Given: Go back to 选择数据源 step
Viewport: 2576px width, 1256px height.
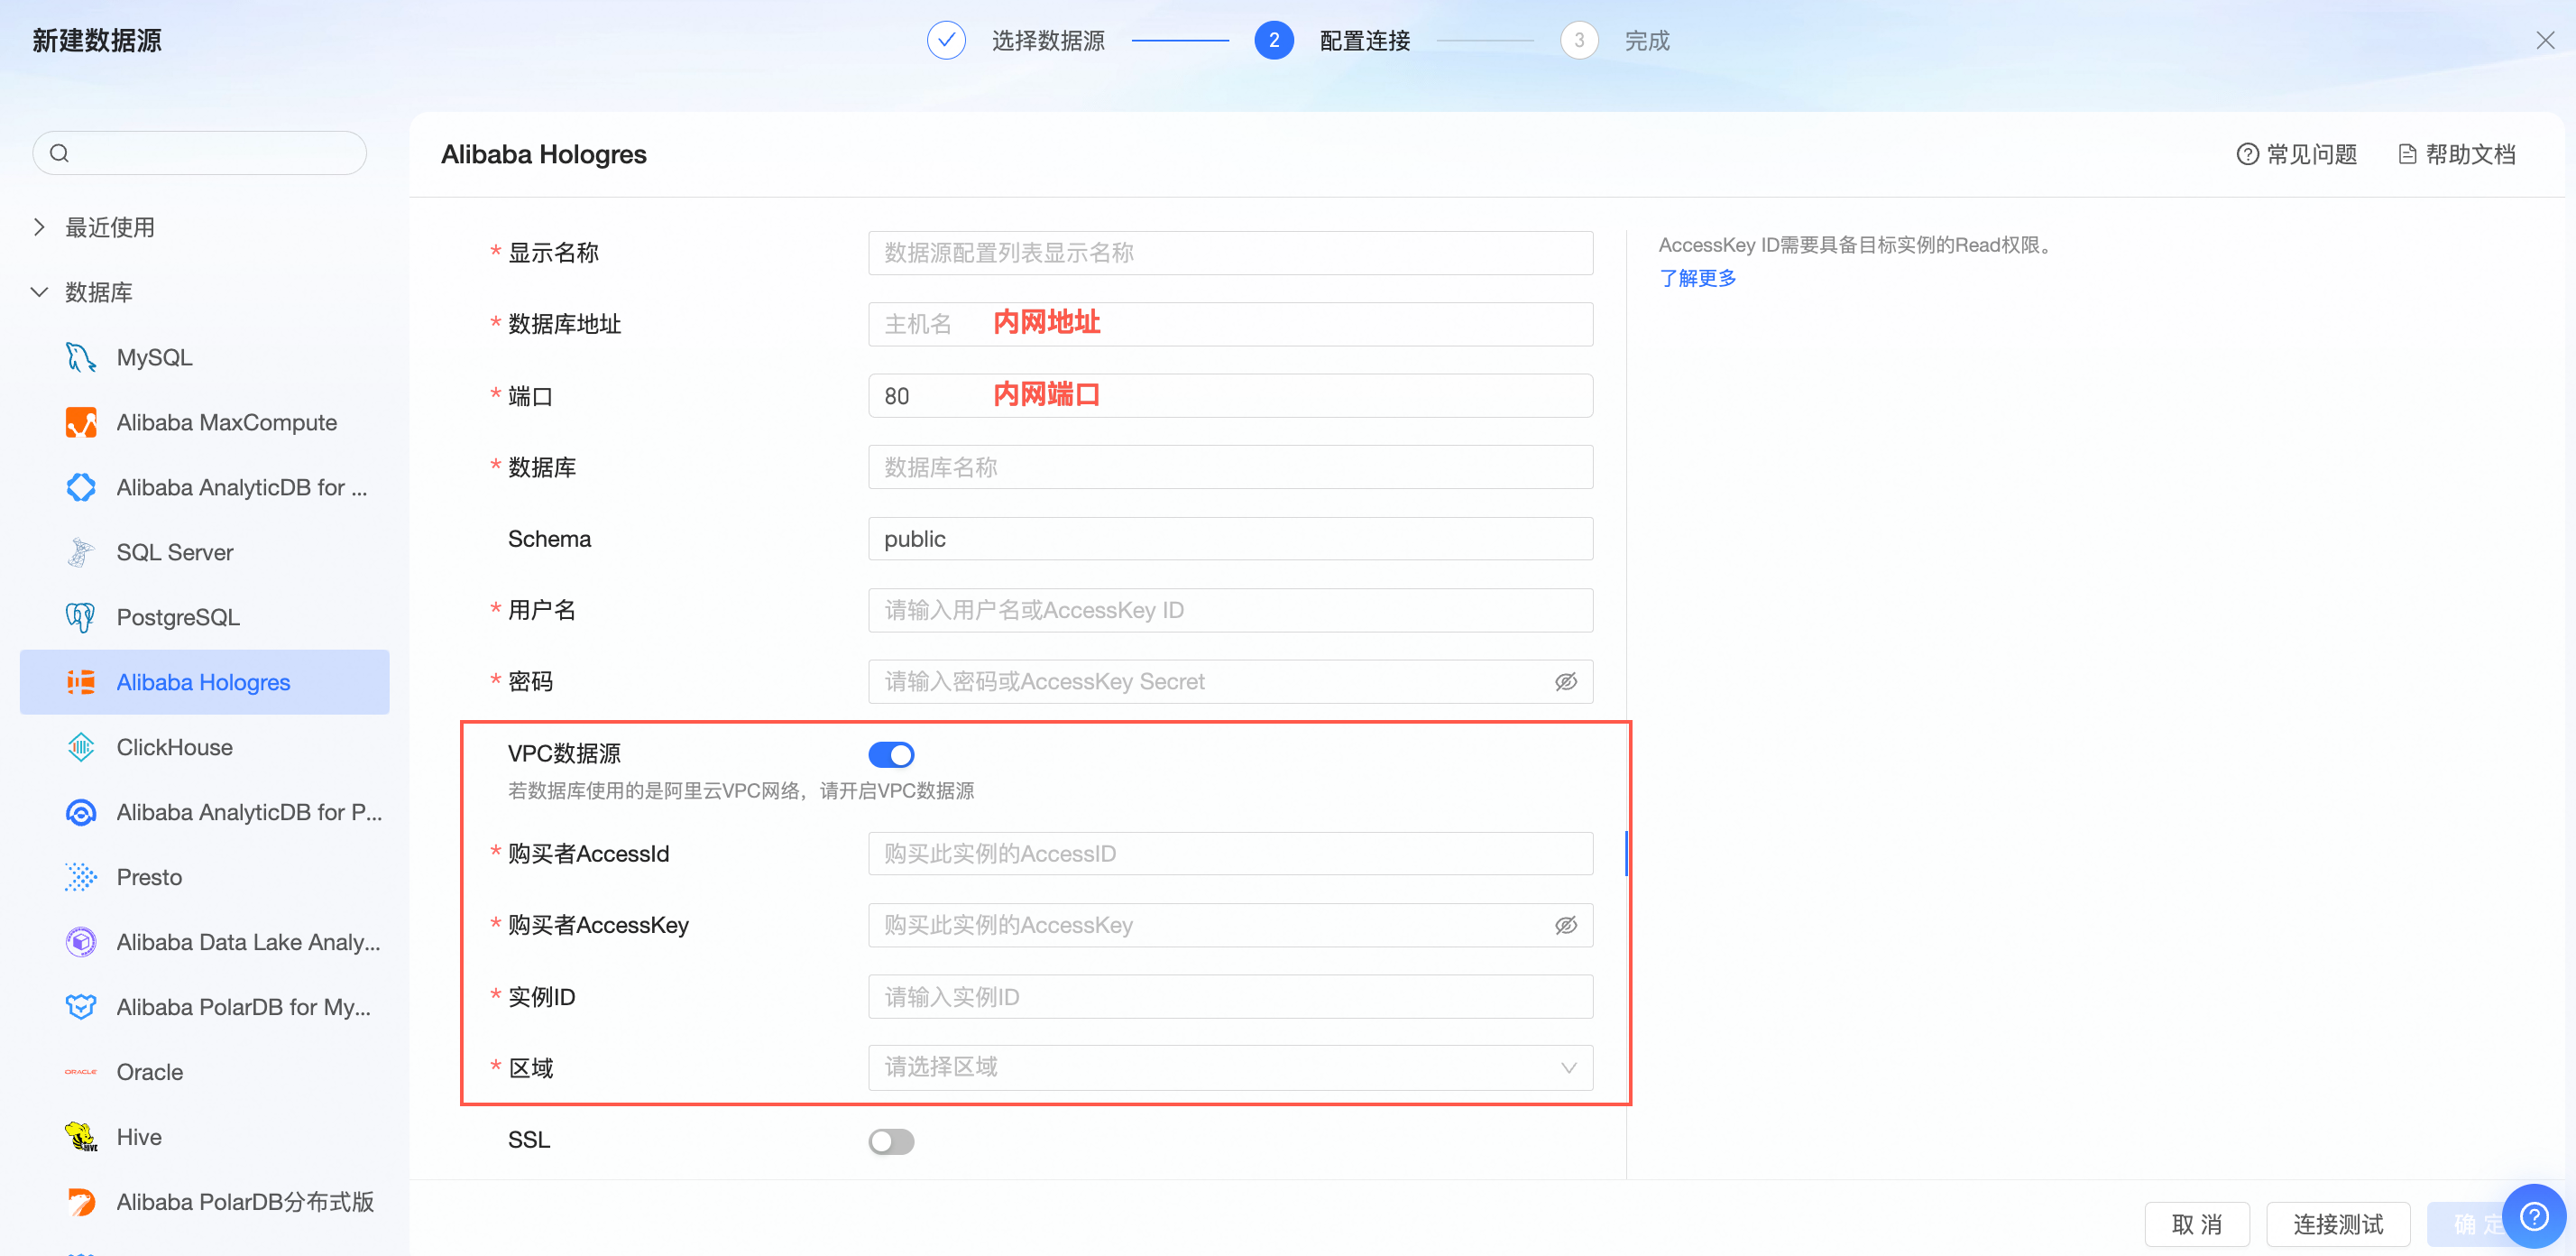Looking at the screenshot, I should [x=1047, y=41].
